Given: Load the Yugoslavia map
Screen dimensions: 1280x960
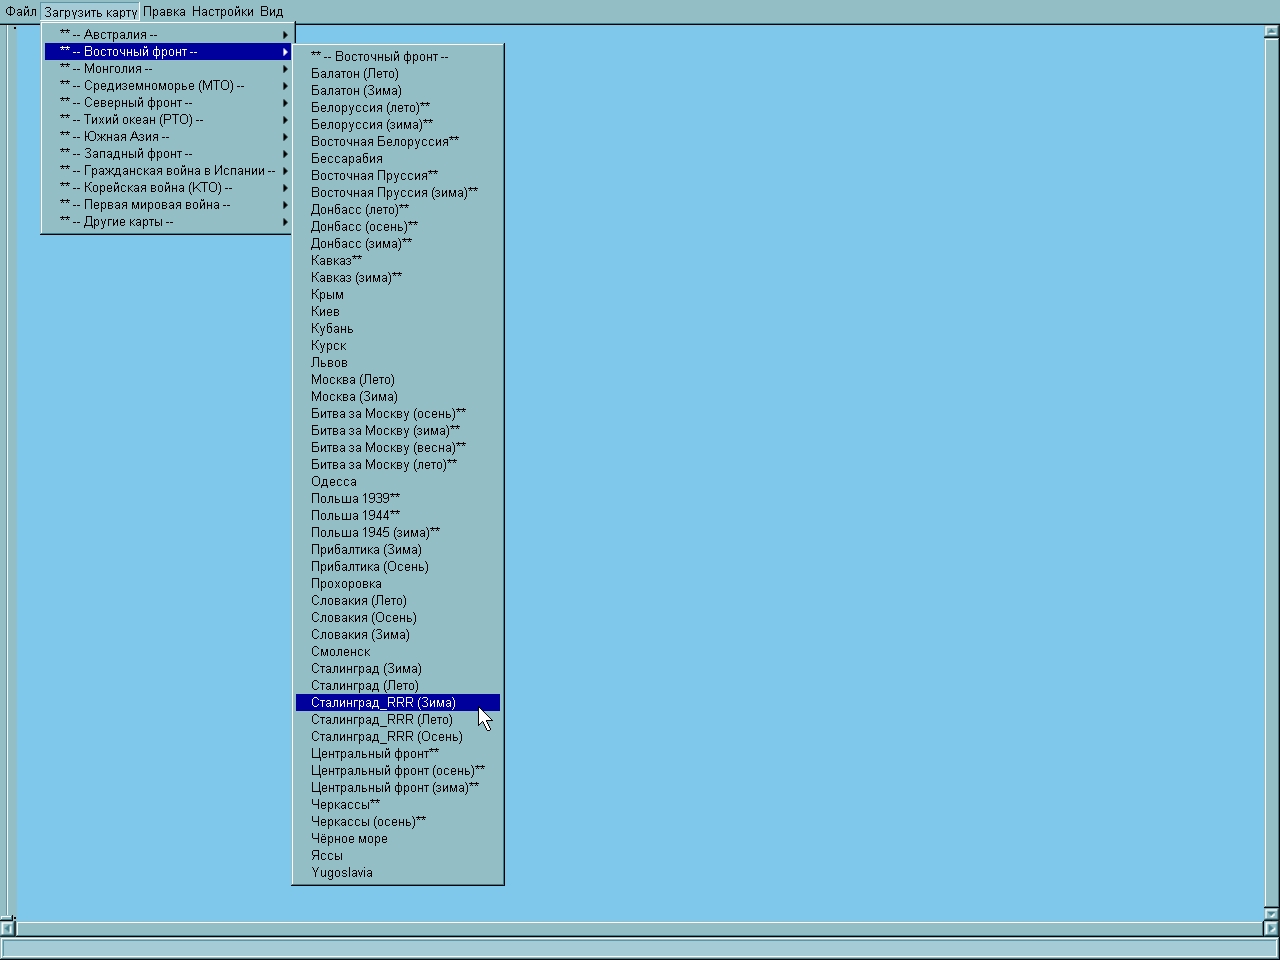Looking at the screenshot, I should (x=398, y=873).
